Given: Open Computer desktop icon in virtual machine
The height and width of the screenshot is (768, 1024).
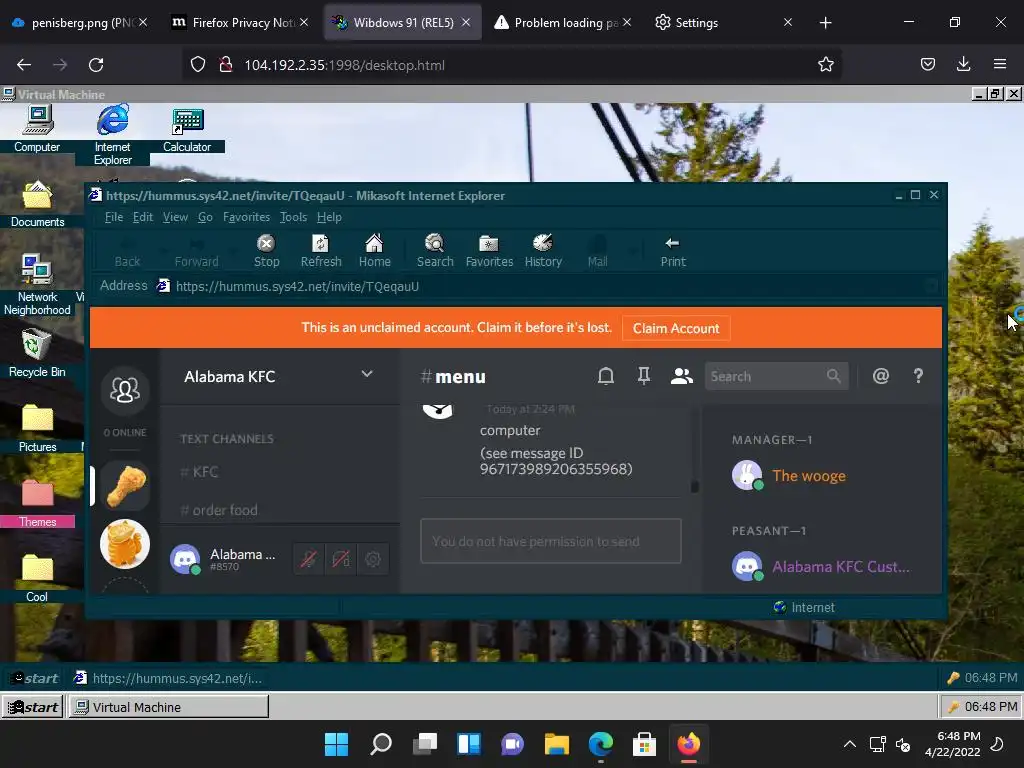Looking at the screenshot, I should coord(37,129).
